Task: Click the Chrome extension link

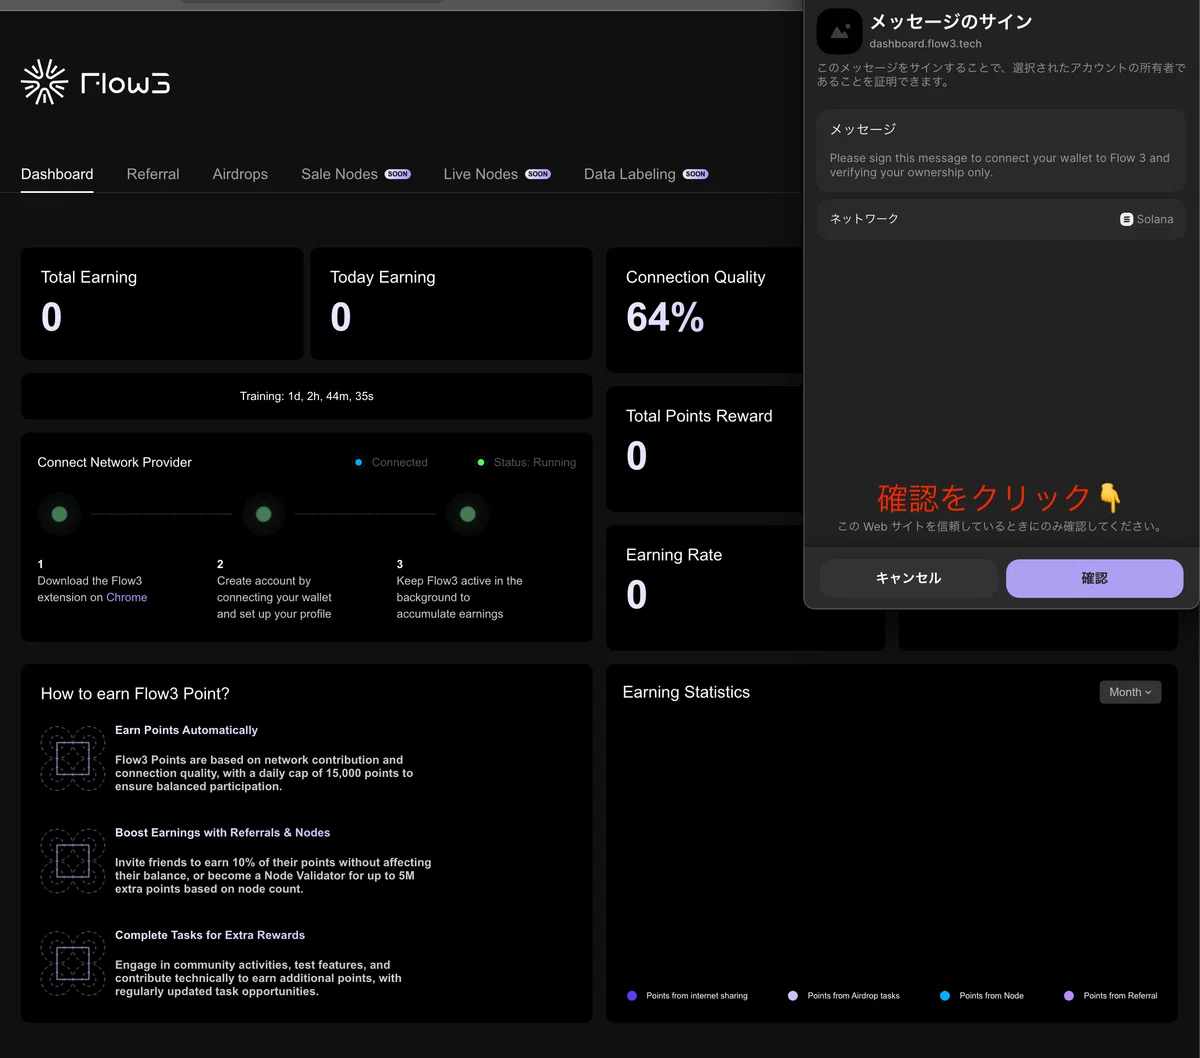Action: pos(126,597)
